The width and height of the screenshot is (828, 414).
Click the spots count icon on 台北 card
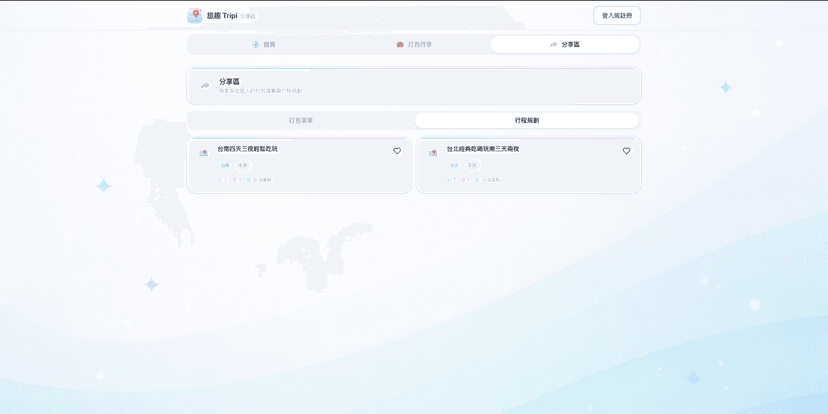point(477,180)
